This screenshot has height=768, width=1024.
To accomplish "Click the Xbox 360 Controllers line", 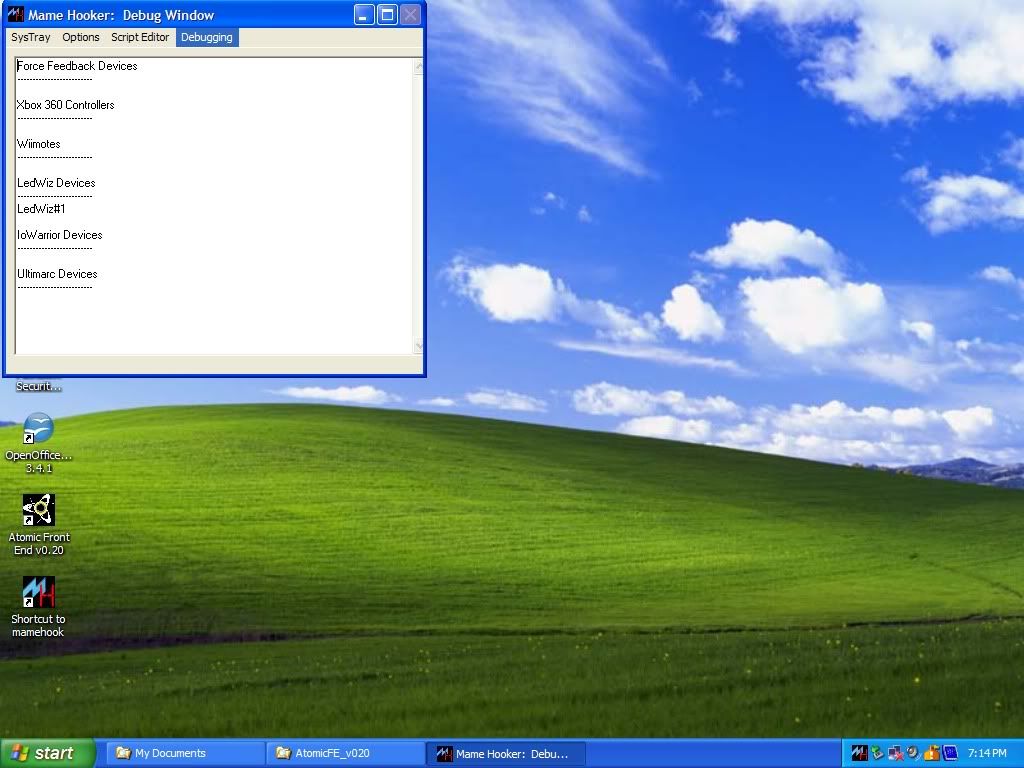I will click(65, 105).
